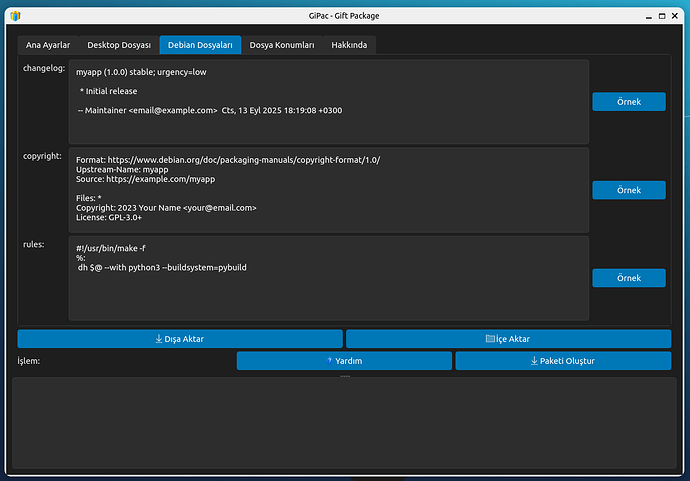Click the 'License: GPL-3.0+' line

pos(109,217)
